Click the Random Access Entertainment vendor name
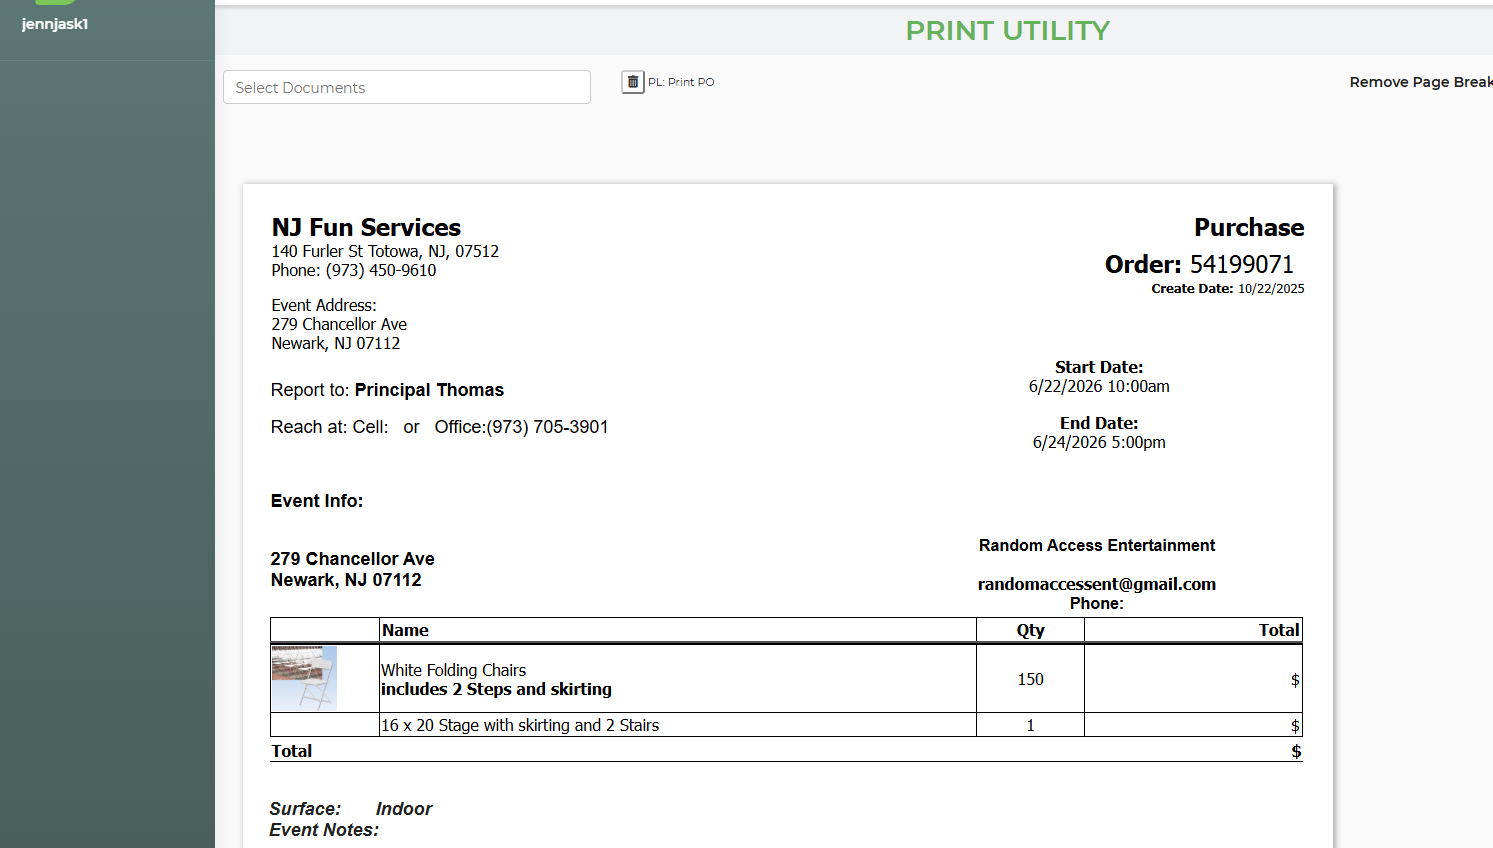Viewport: 1493px width, 848px height. point(1097,545)
